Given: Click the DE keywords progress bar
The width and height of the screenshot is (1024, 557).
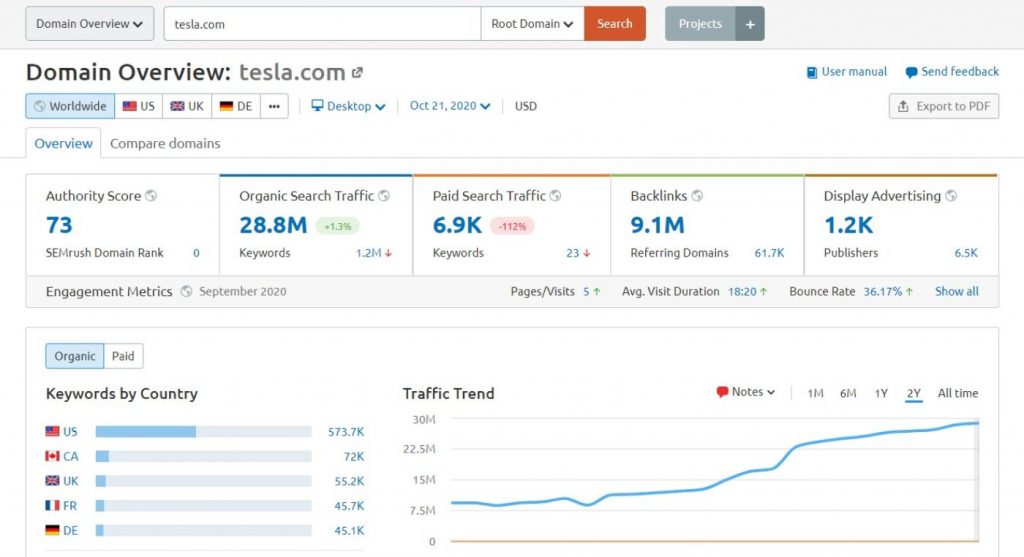Looking at the screenshot, I should pos(203,531).
